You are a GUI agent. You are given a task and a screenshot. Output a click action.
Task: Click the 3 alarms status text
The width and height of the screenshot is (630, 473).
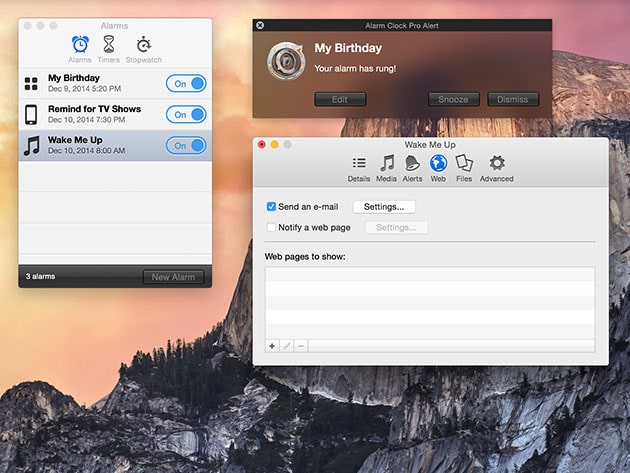(x=41, y=276)
